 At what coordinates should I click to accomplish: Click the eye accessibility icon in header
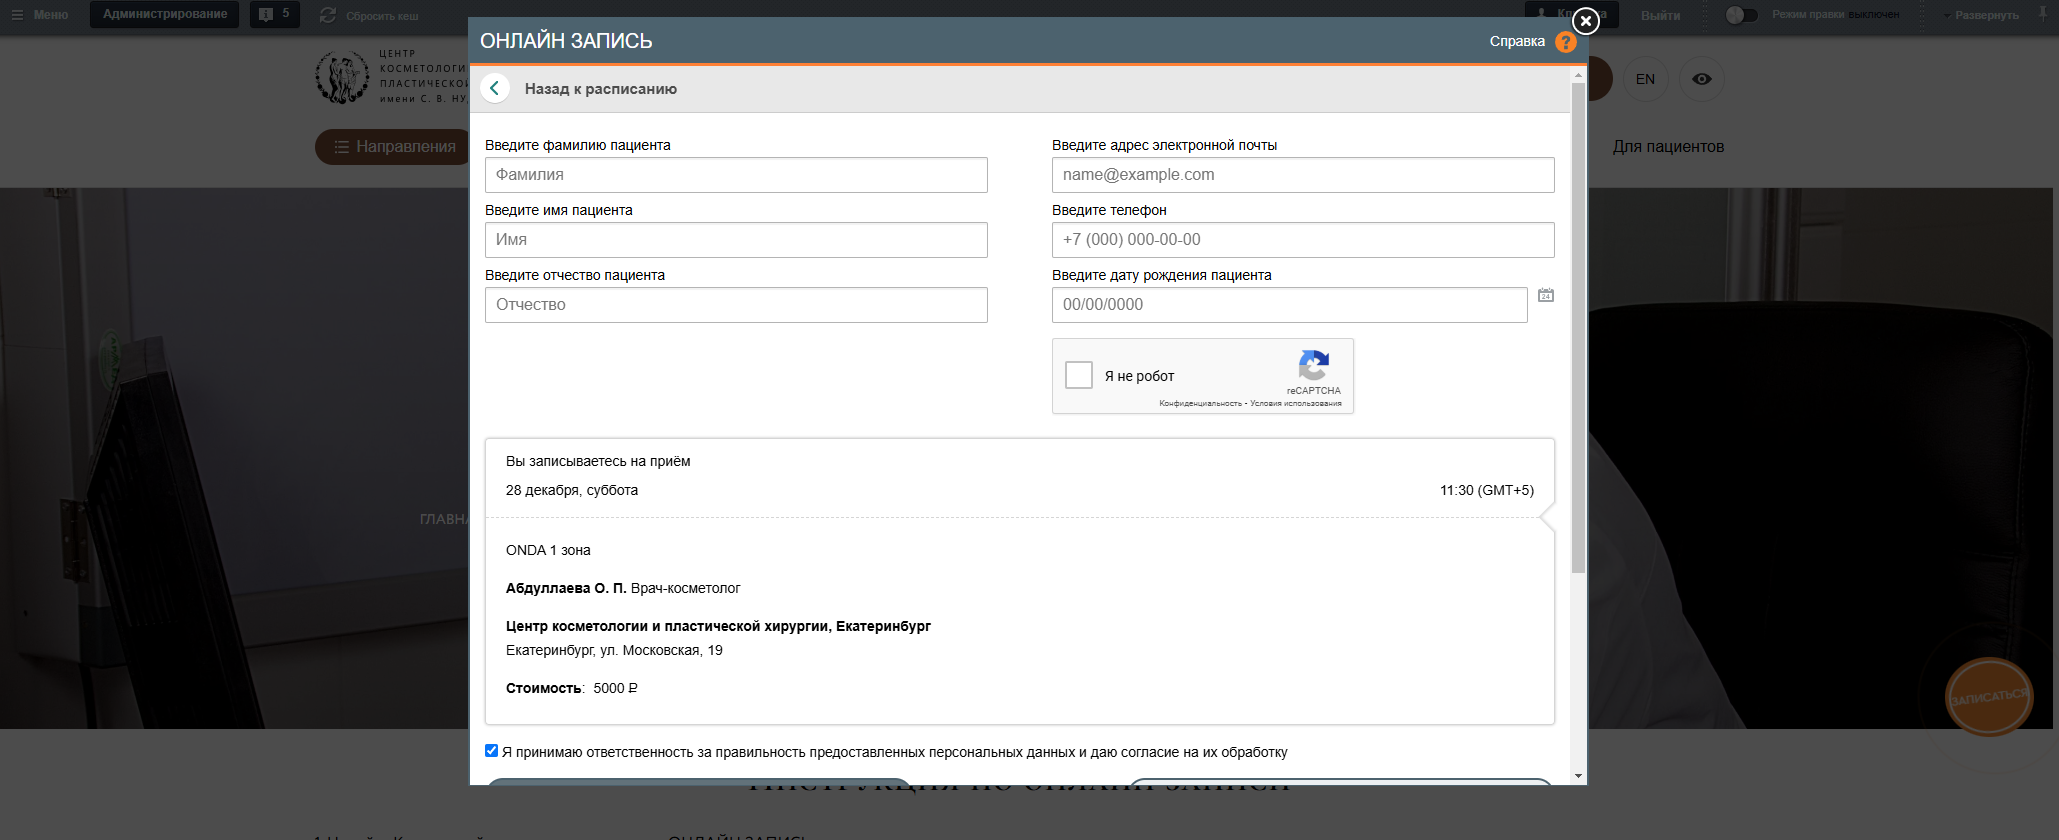(1702, 79)
